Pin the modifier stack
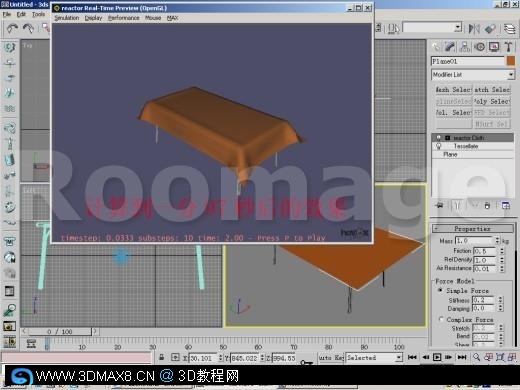 (440, 206)
